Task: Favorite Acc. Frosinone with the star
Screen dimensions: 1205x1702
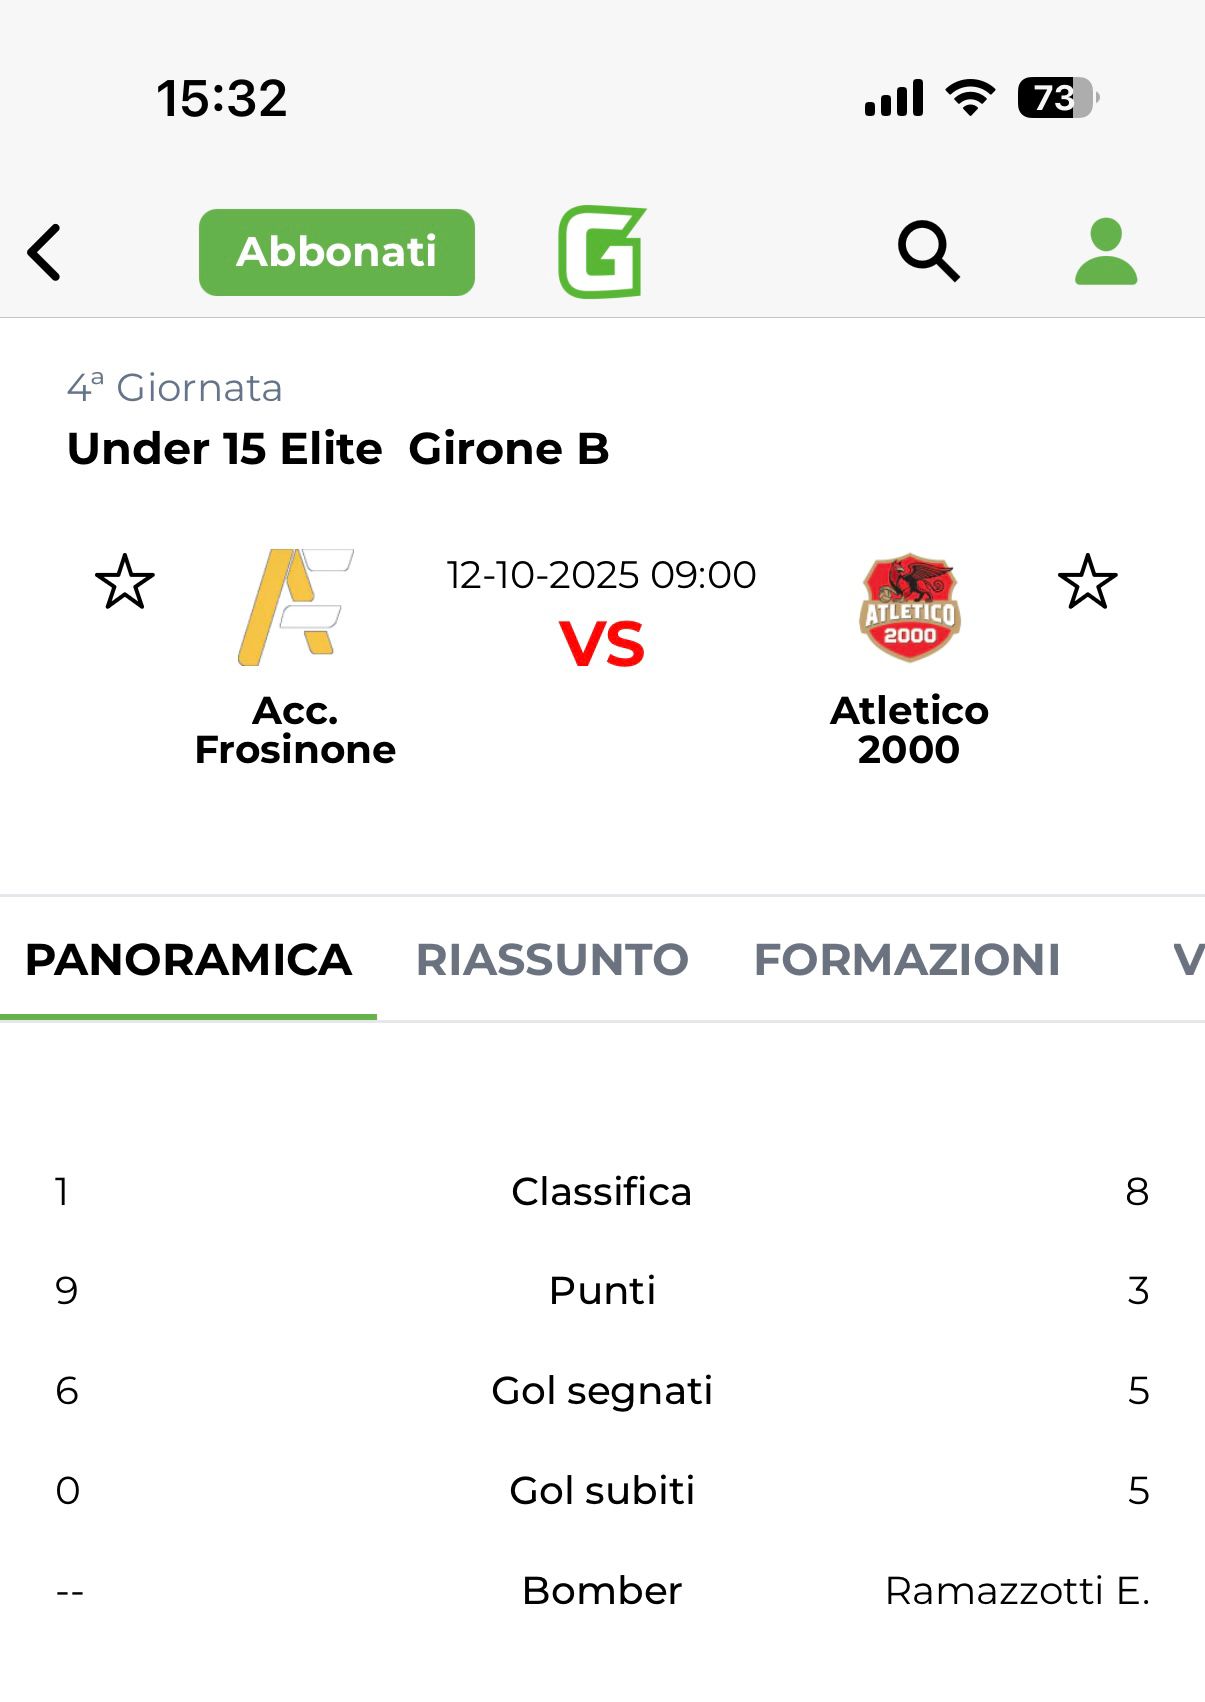Action: 125,582
